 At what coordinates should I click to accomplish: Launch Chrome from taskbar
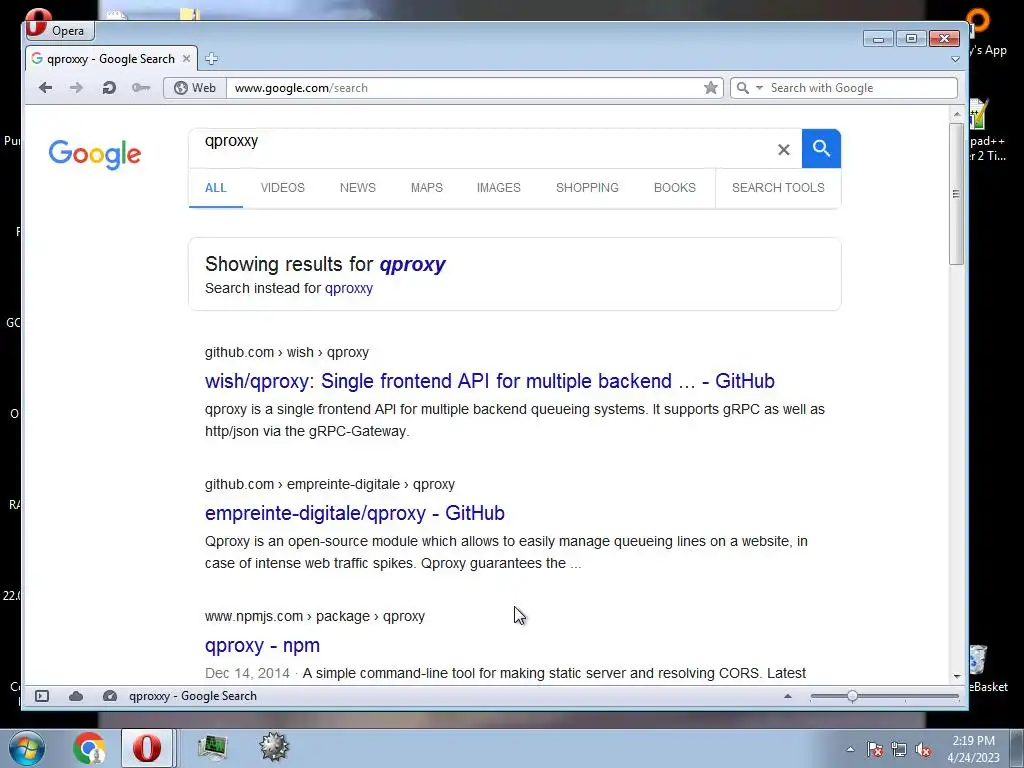click(x=89, y=748)
